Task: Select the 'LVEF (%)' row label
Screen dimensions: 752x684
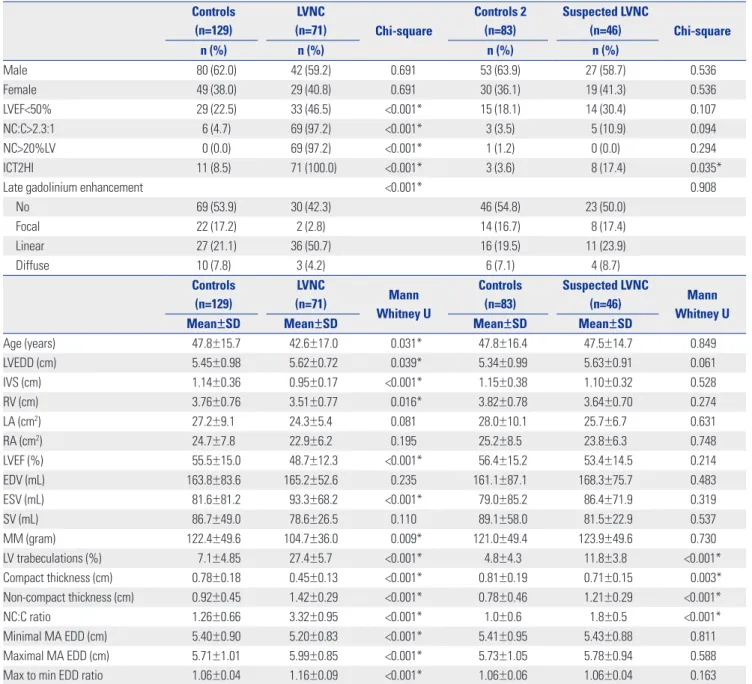Action: 23,461
